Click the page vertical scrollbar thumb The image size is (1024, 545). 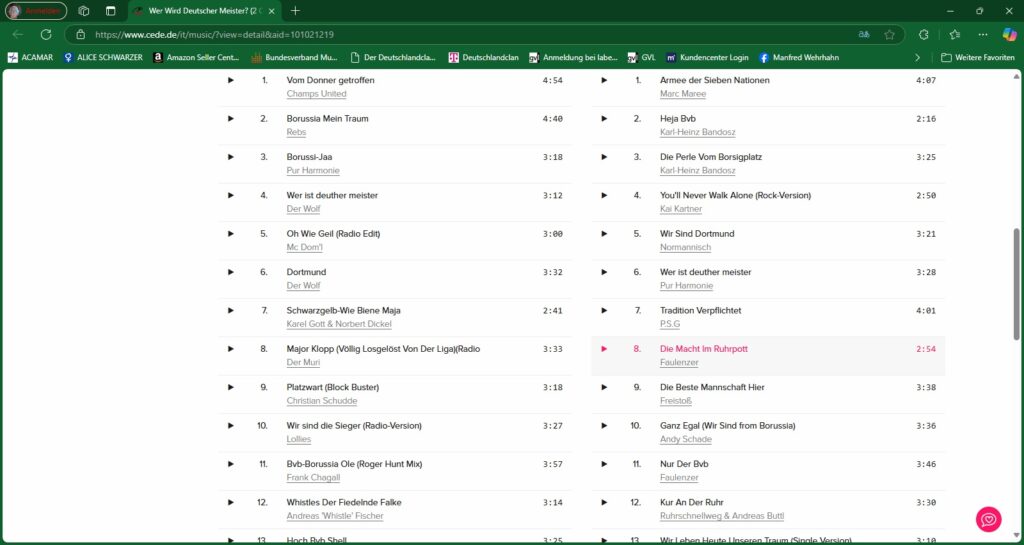coord(1016,284)
